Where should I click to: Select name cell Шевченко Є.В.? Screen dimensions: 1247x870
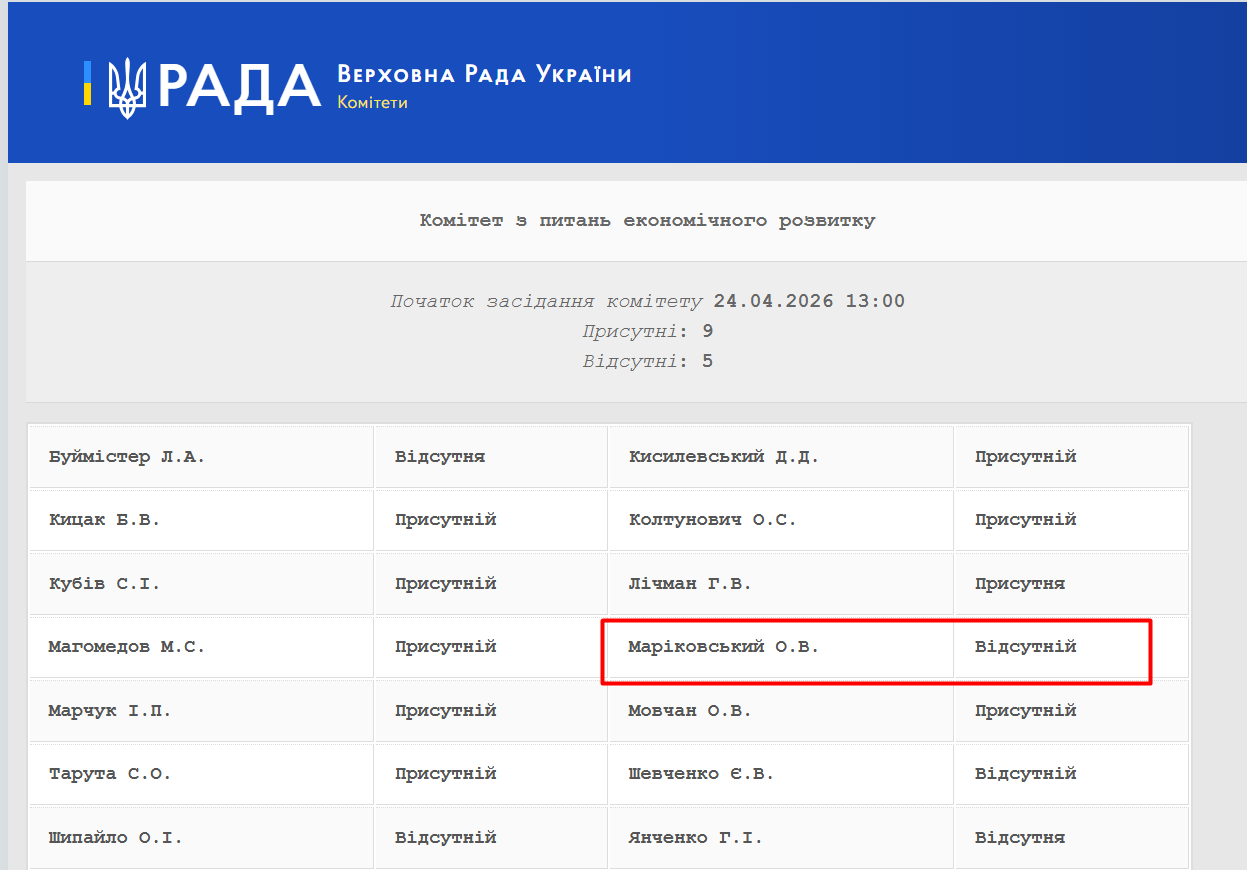coord(781,774)
